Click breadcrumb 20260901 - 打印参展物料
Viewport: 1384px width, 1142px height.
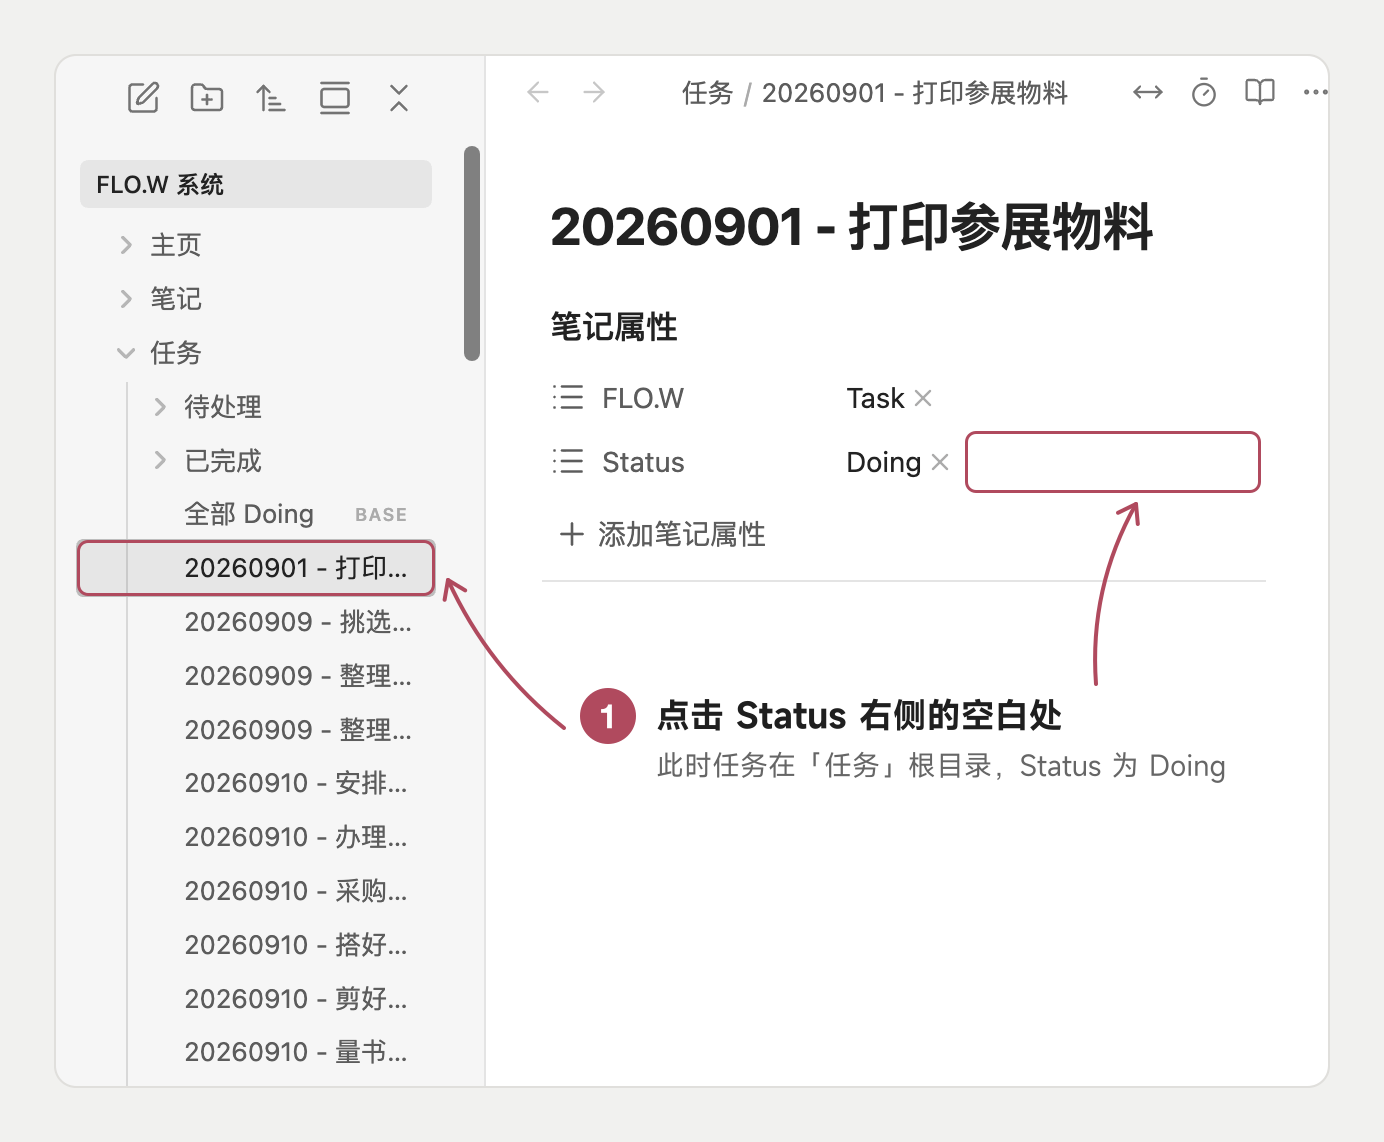click(x=915, y=93)
